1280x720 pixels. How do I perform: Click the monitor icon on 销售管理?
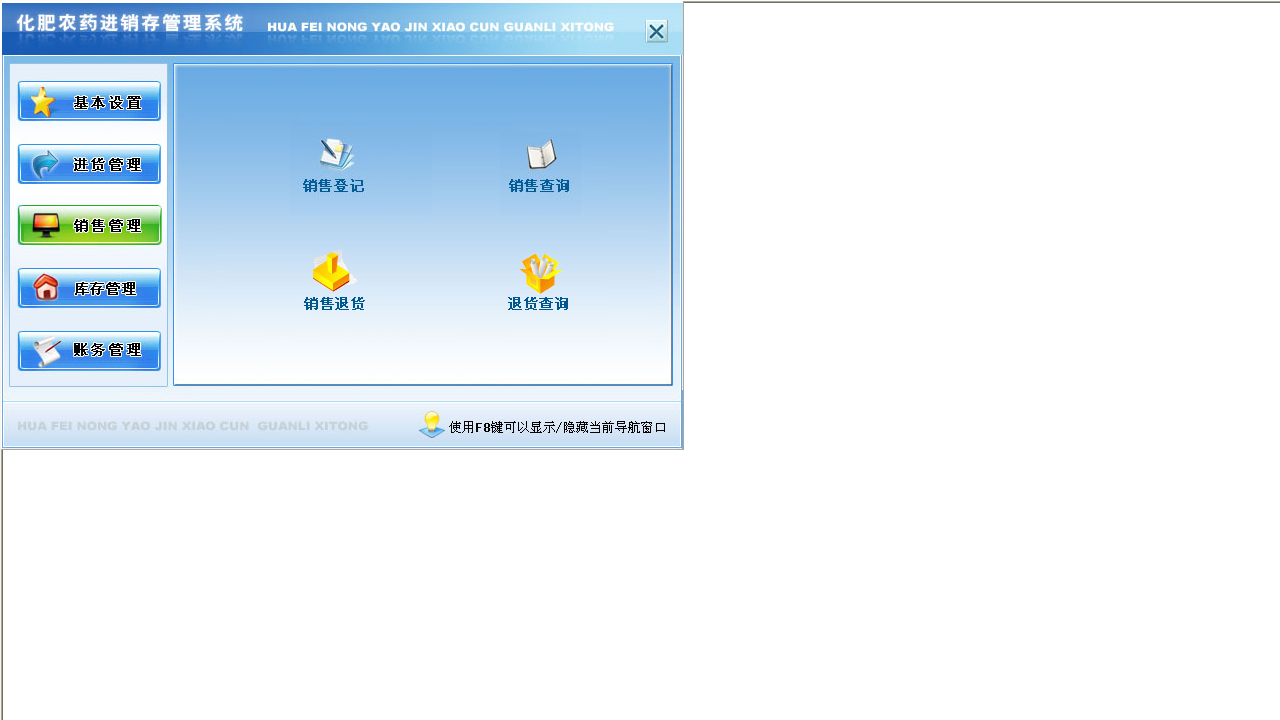[x=46, y=226]
